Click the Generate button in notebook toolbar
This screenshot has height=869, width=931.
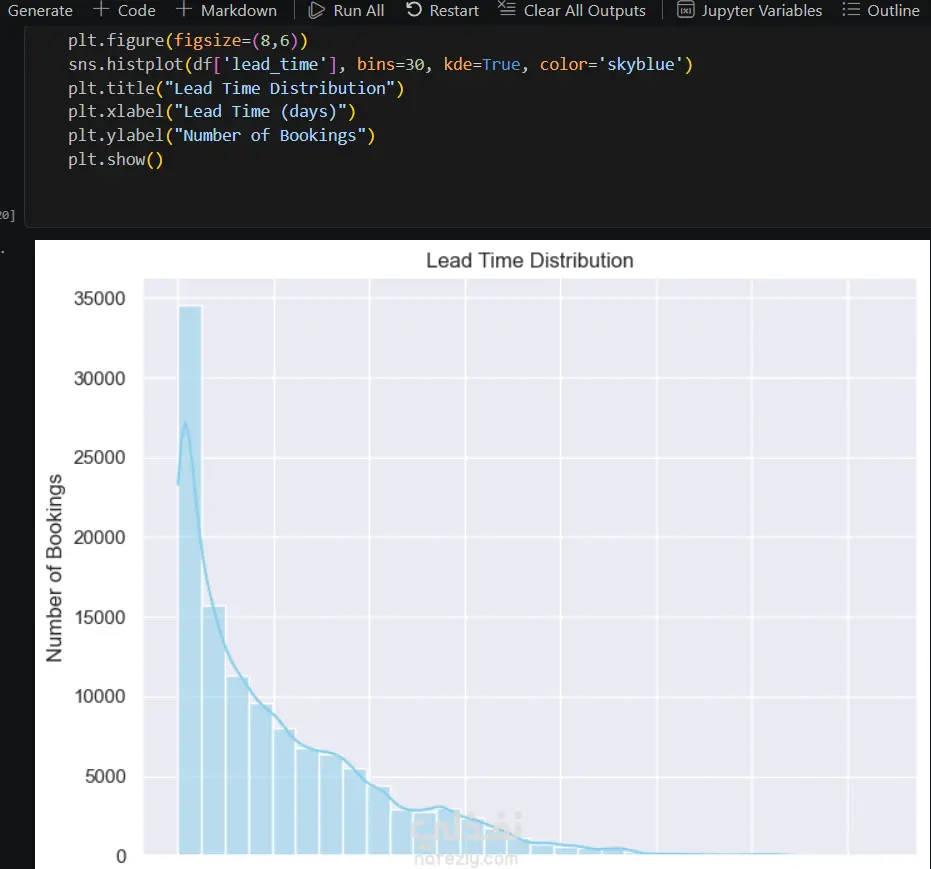pos(40,11)
